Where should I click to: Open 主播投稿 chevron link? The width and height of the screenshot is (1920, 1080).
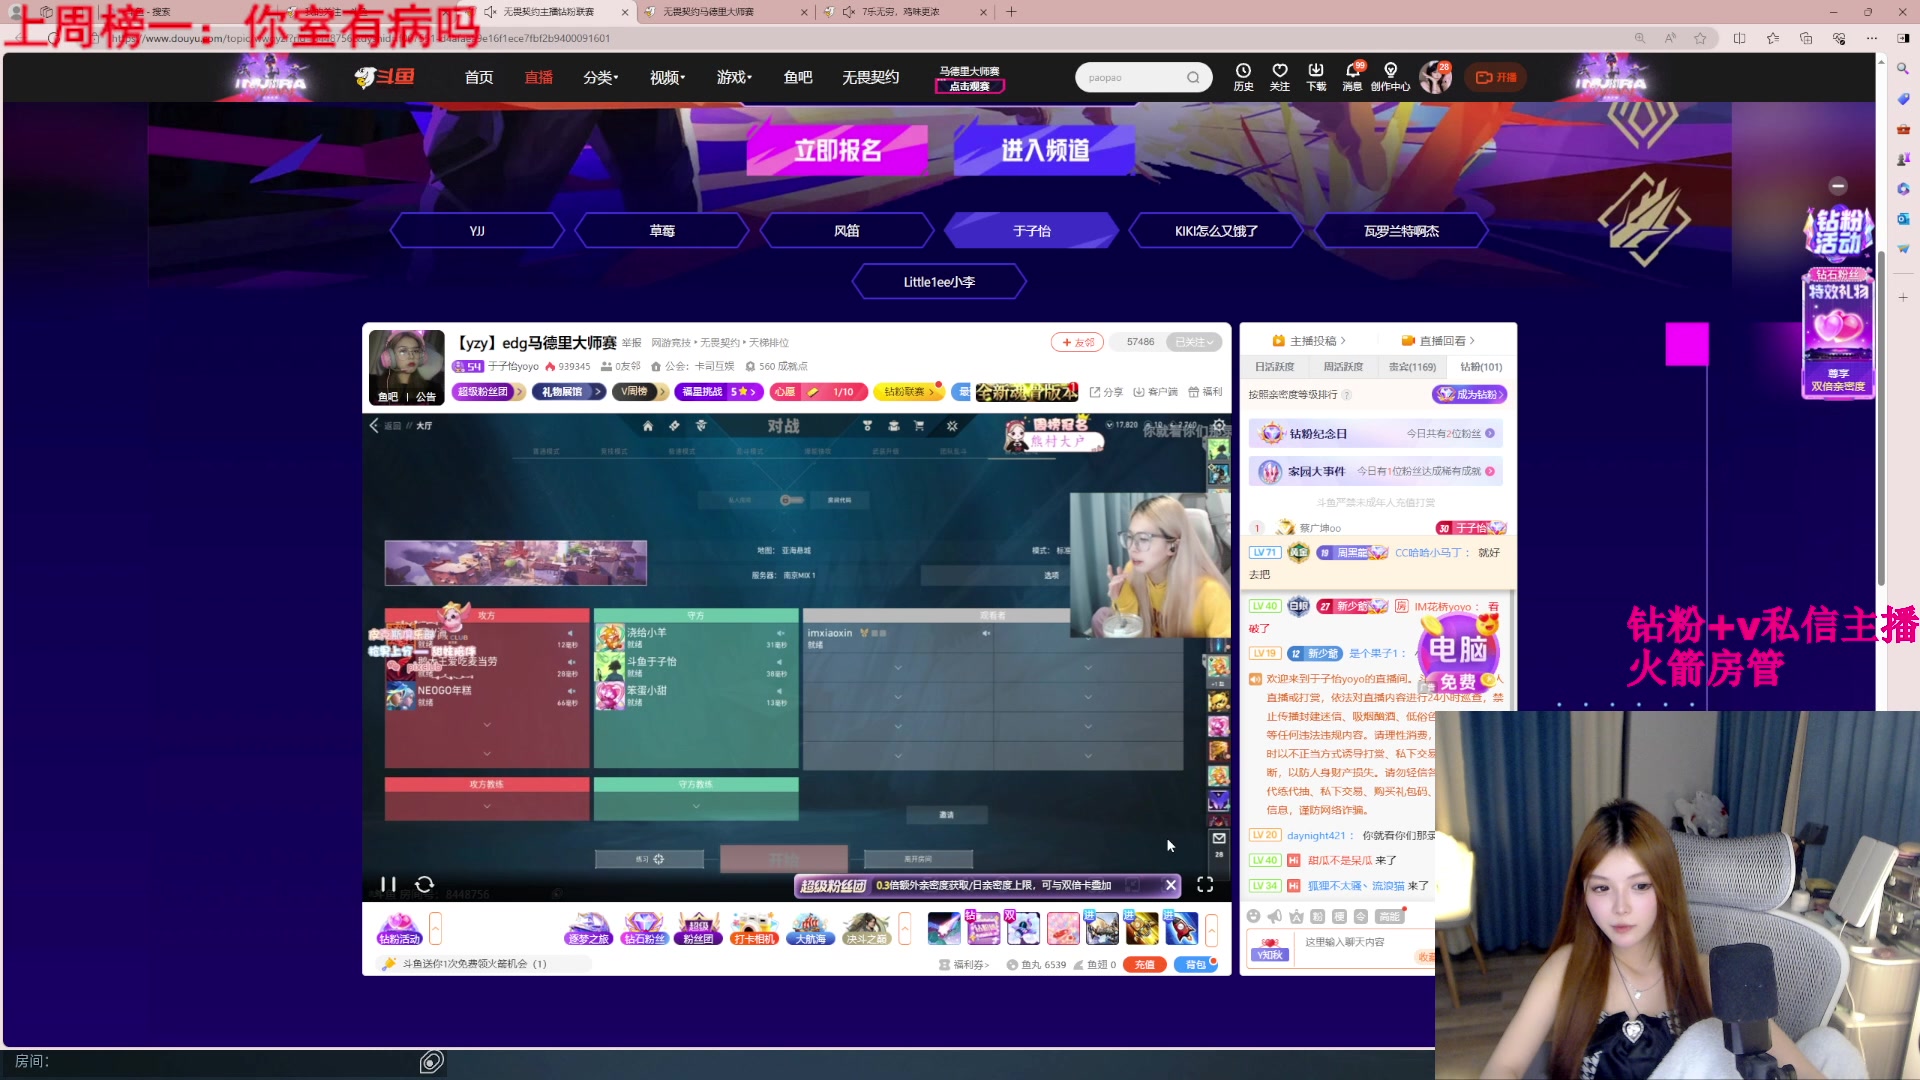[1309, 341]
